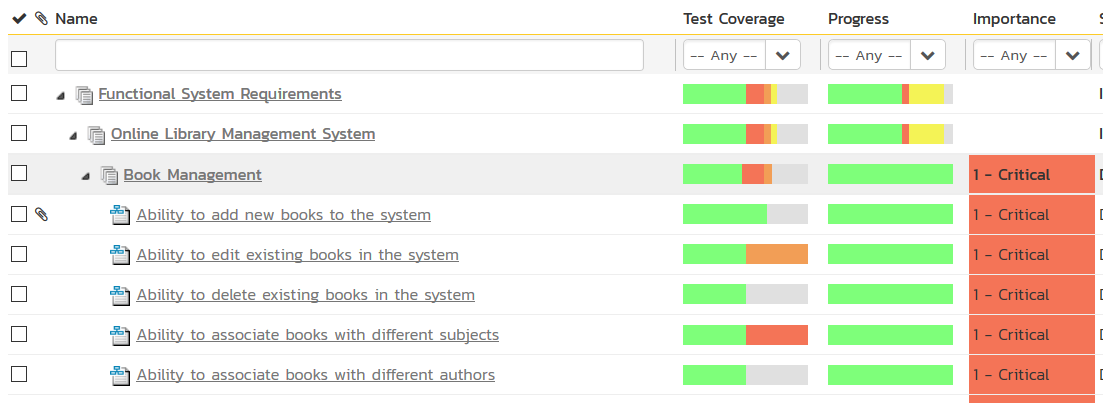Open the Importance filter dropdown
1103x403 pixels.
point(1071,56)
